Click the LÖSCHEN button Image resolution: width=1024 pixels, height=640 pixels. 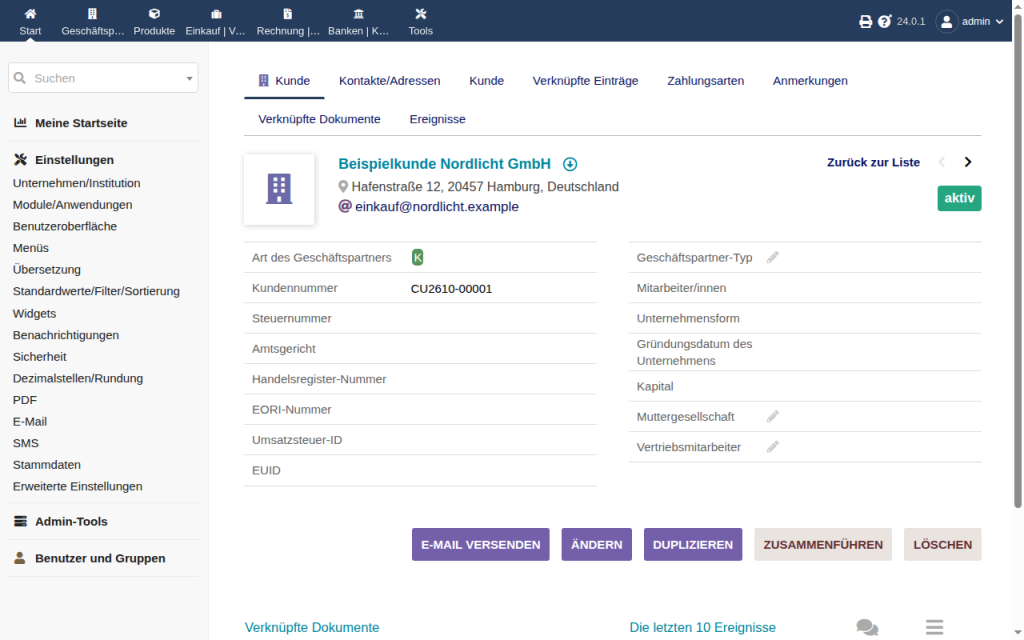point(942,545)
